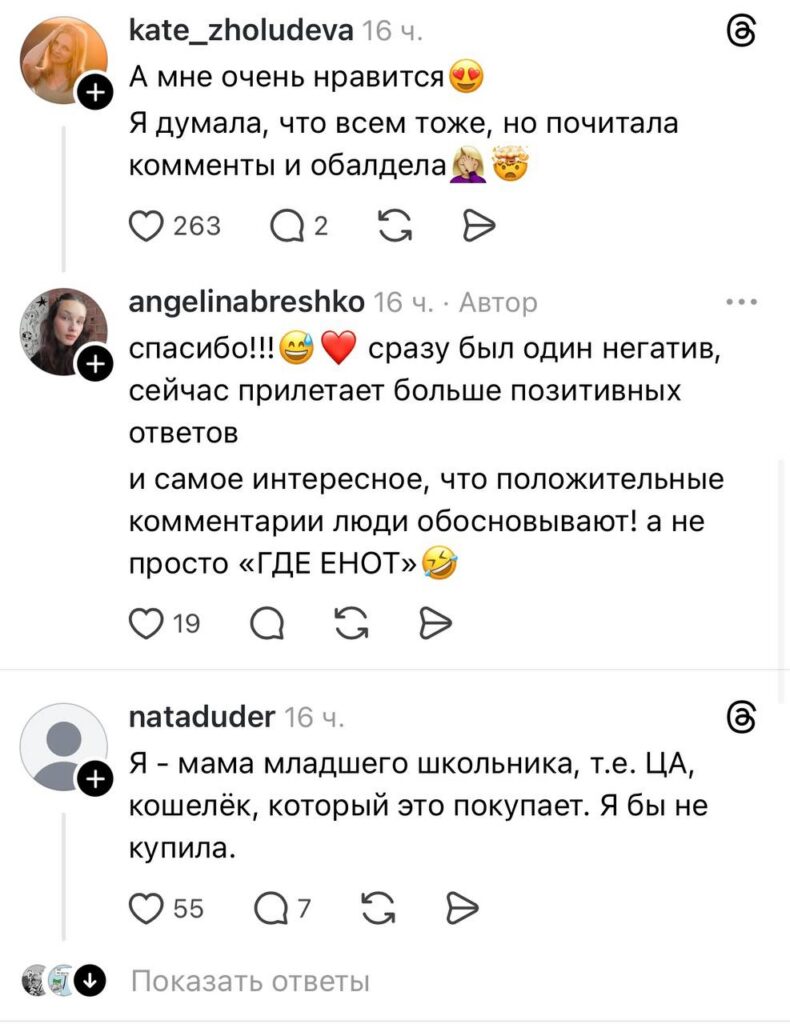Image resolution: width=790 pixels, height=1024 pixels.
Task: Like nataduder's comment
Action: point(149,908)
